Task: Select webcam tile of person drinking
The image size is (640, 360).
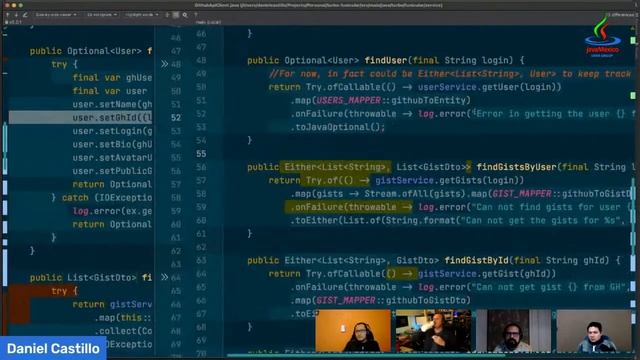Action: (433, 331)
